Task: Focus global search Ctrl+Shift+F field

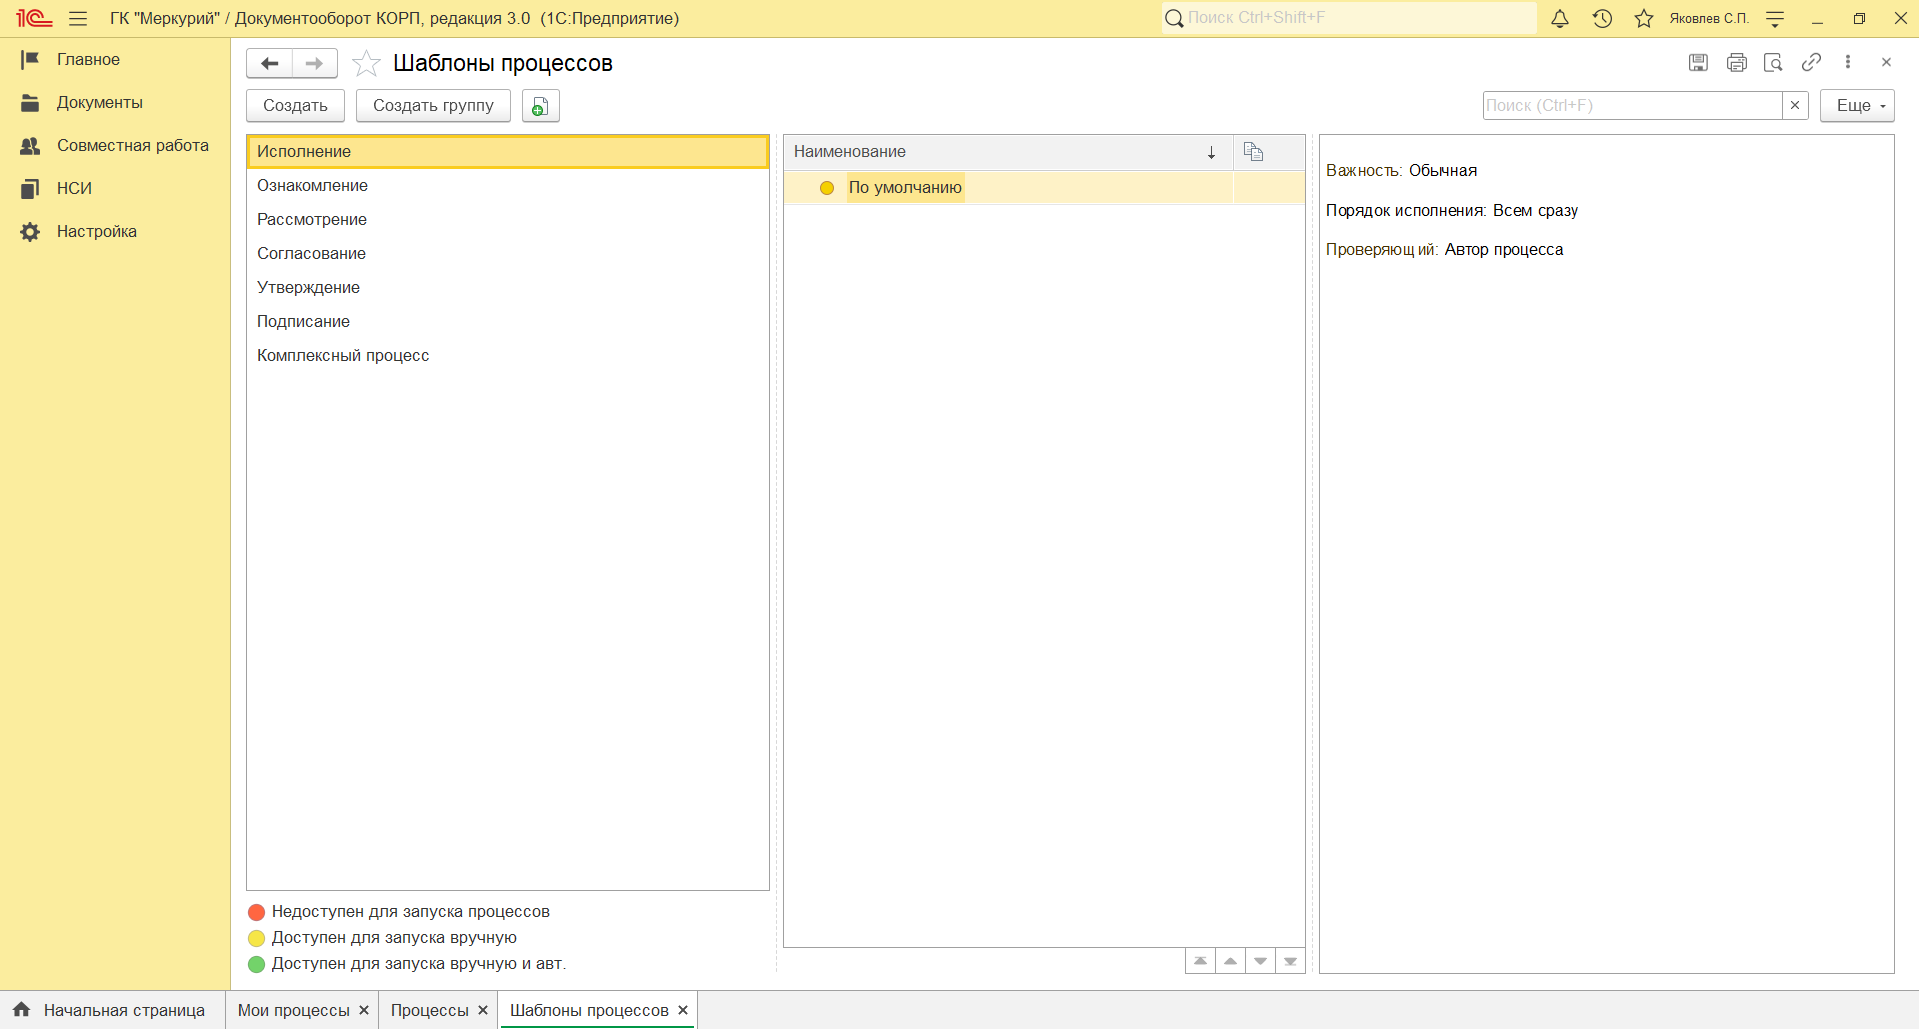Action: click(1349, 18)
